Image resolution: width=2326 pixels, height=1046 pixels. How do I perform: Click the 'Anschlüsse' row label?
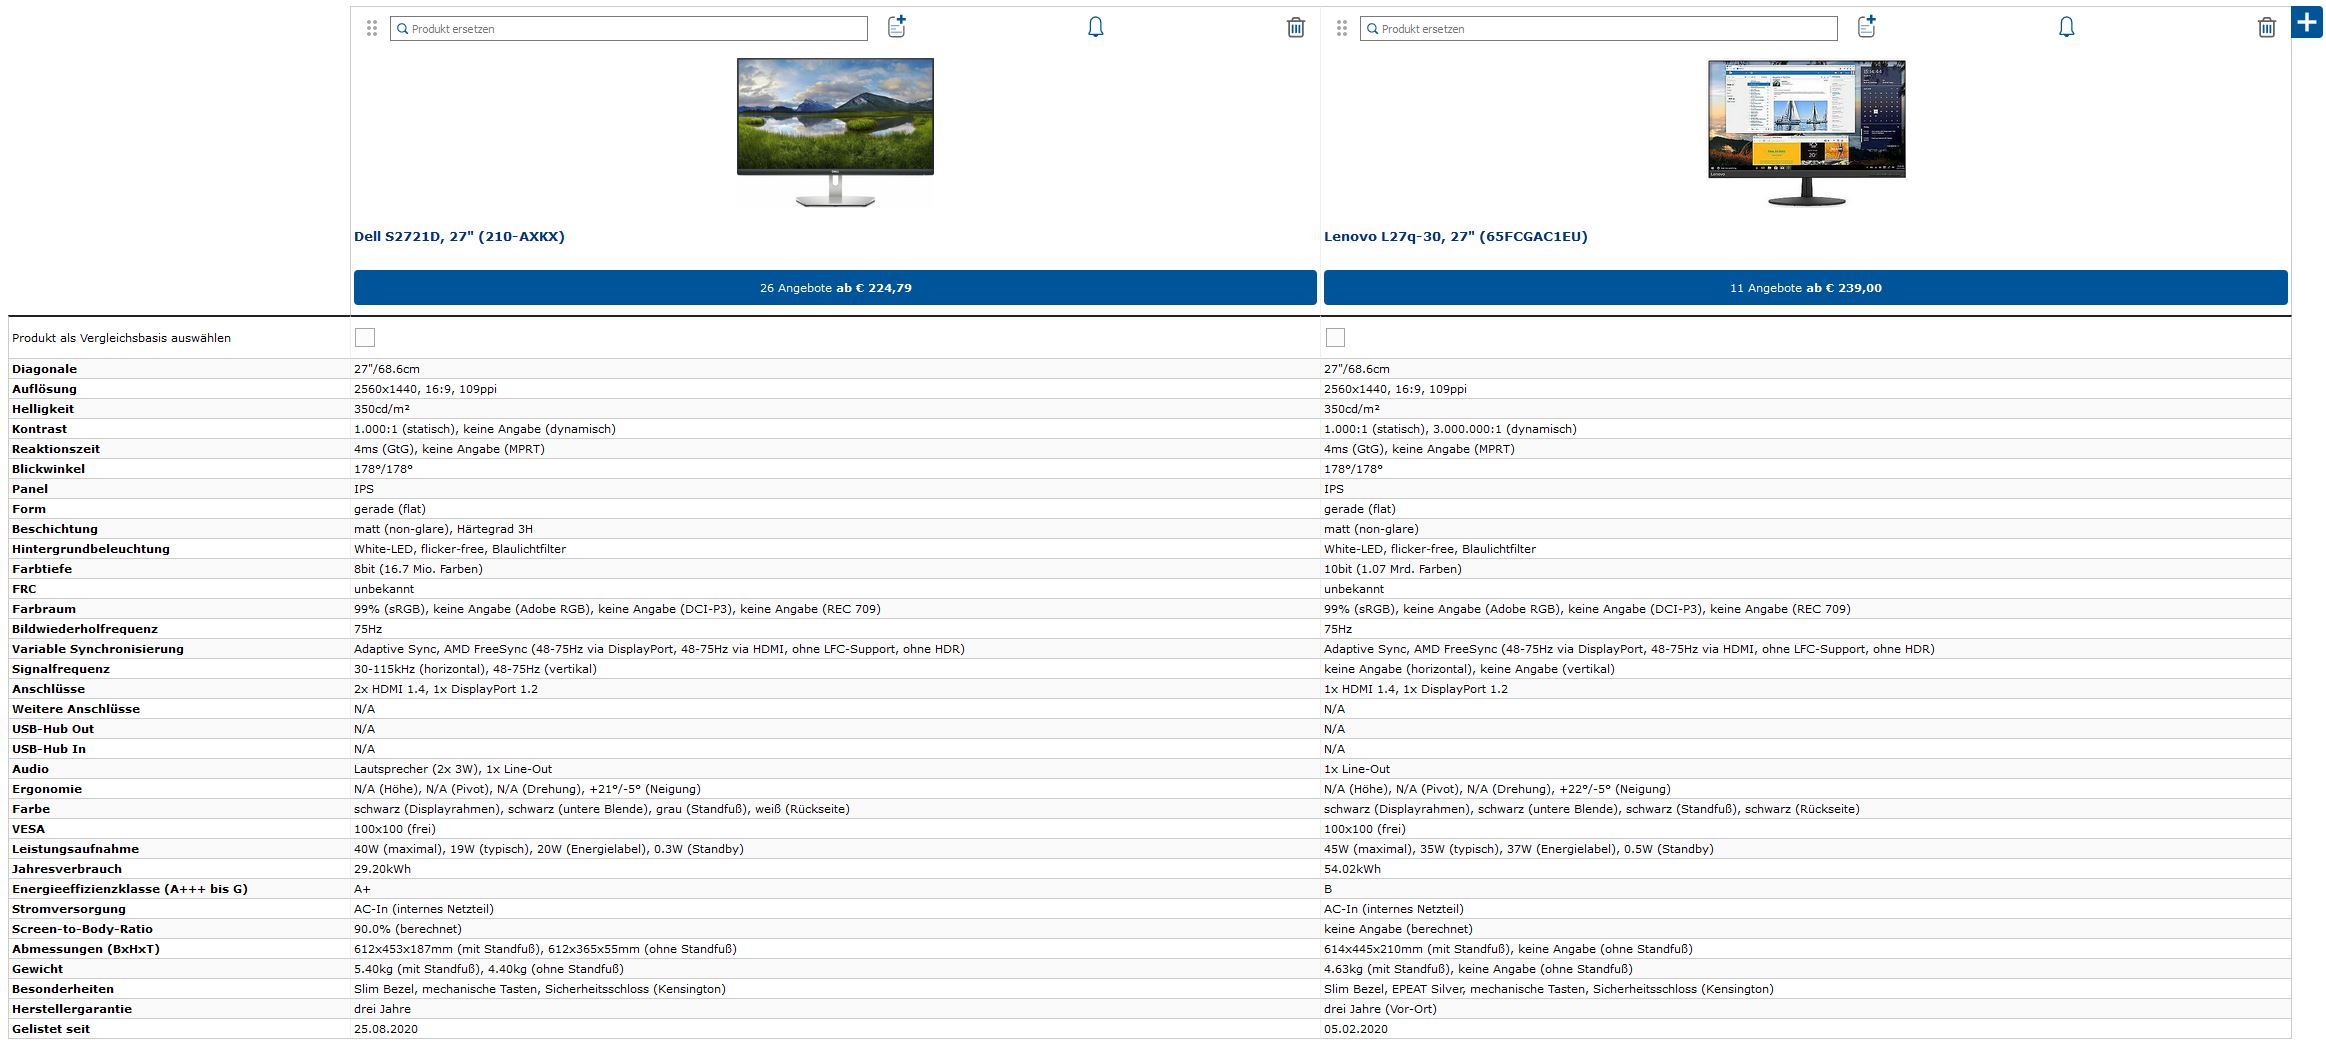(48, 689)
